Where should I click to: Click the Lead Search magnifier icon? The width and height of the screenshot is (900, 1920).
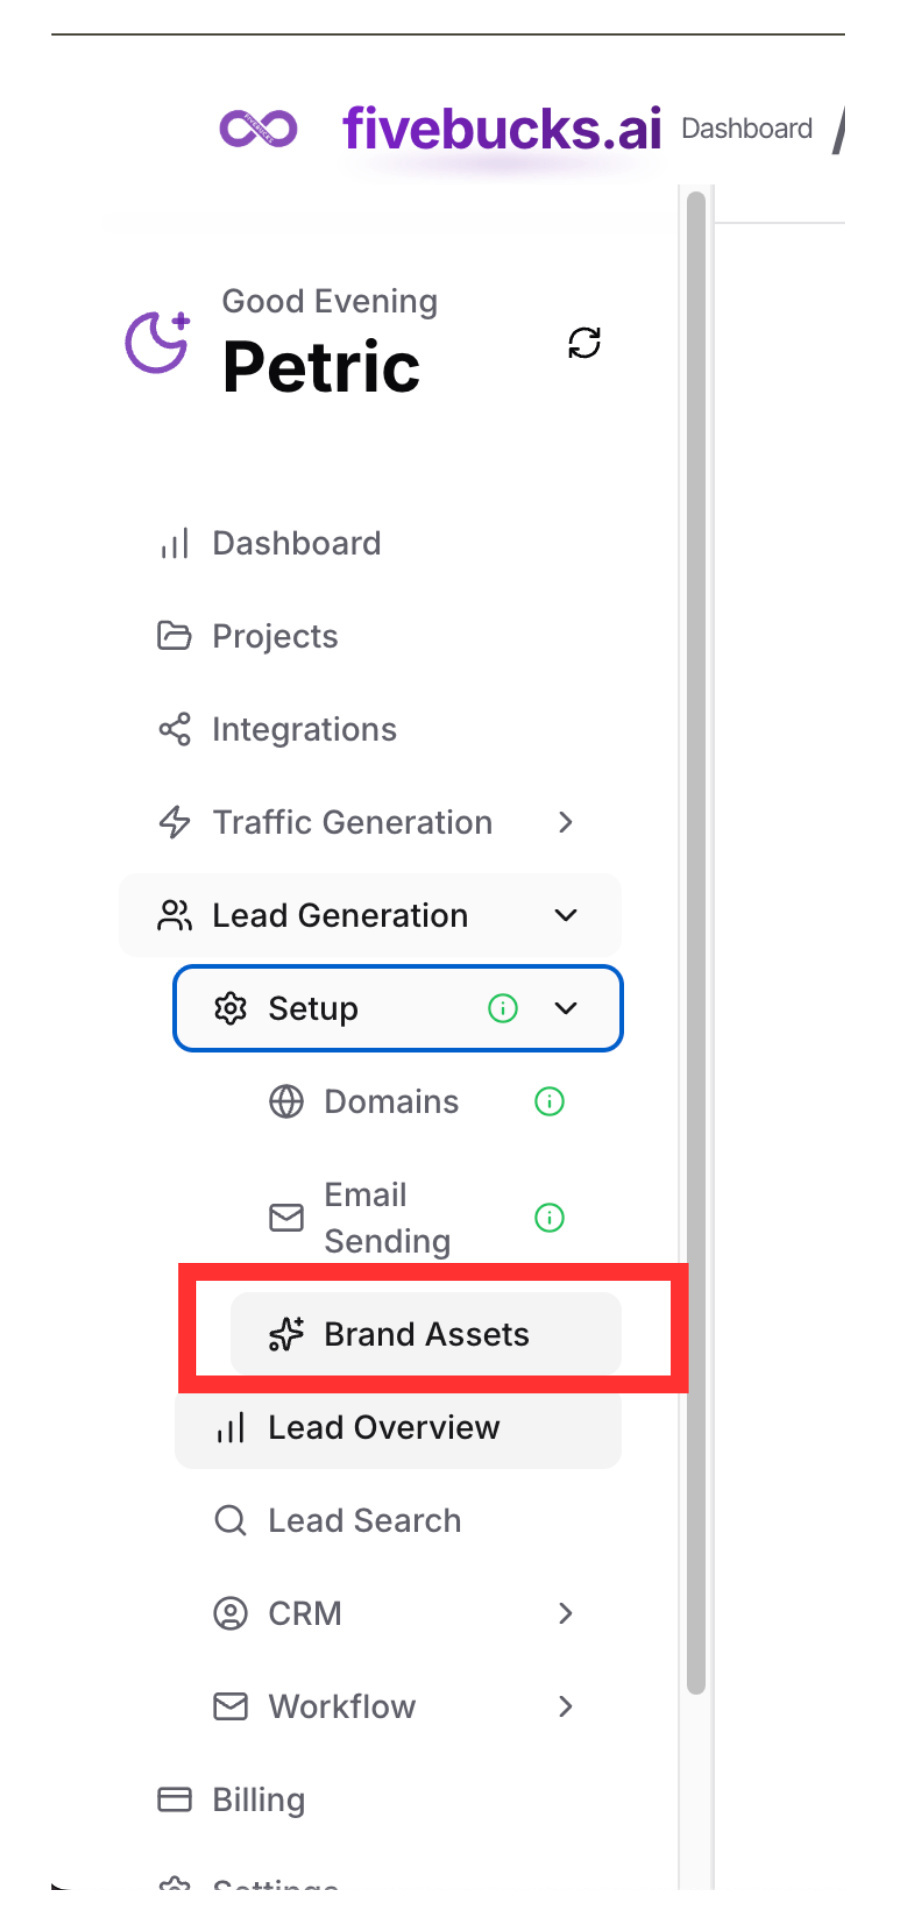tap(230, 1520)
